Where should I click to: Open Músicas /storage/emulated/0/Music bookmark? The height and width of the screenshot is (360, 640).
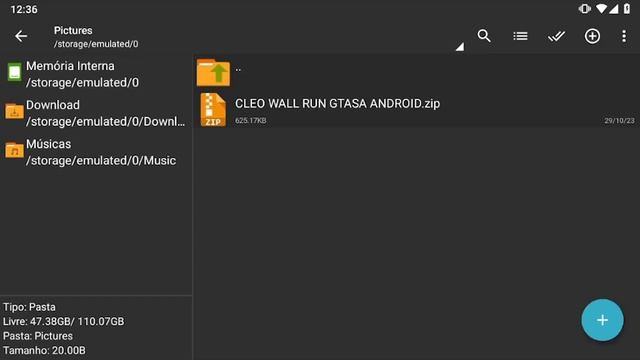tap(96, 152)
